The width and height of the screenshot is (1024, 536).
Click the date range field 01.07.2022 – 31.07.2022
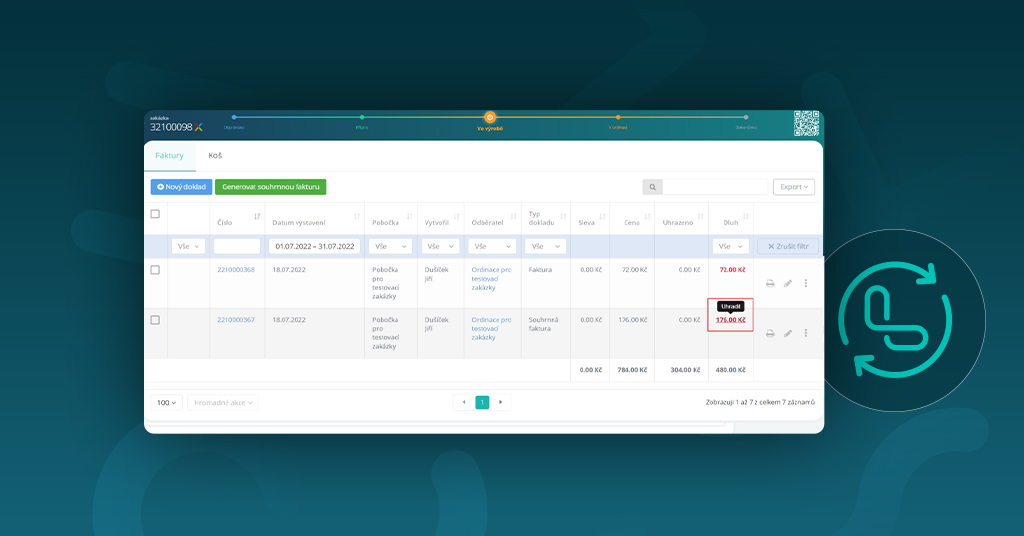point(315,246)
